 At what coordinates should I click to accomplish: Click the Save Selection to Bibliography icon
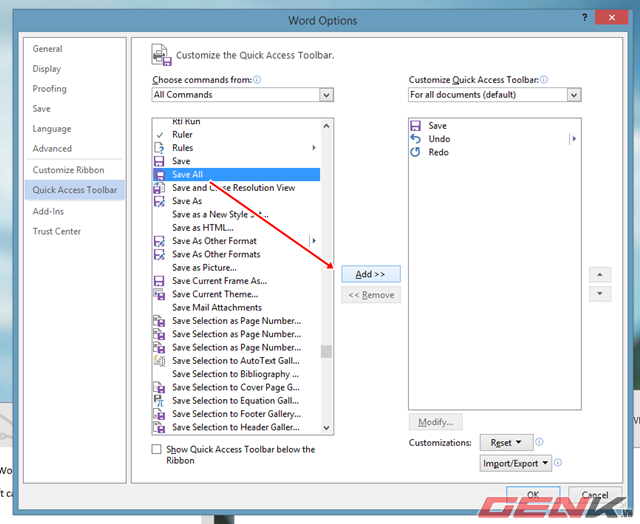tap(159, 374)
